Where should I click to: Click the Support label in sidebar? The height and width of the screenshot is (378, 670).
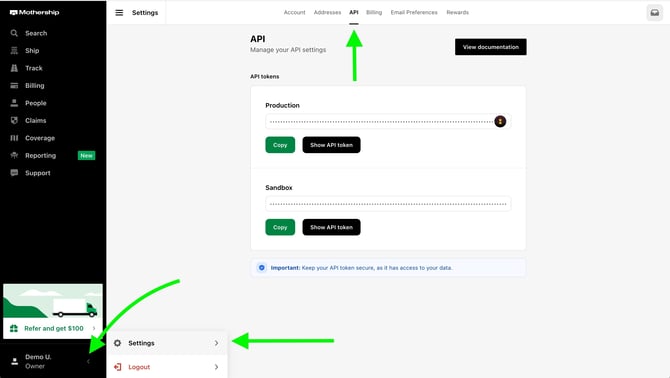pyautogui.click(x=38, y=173)
